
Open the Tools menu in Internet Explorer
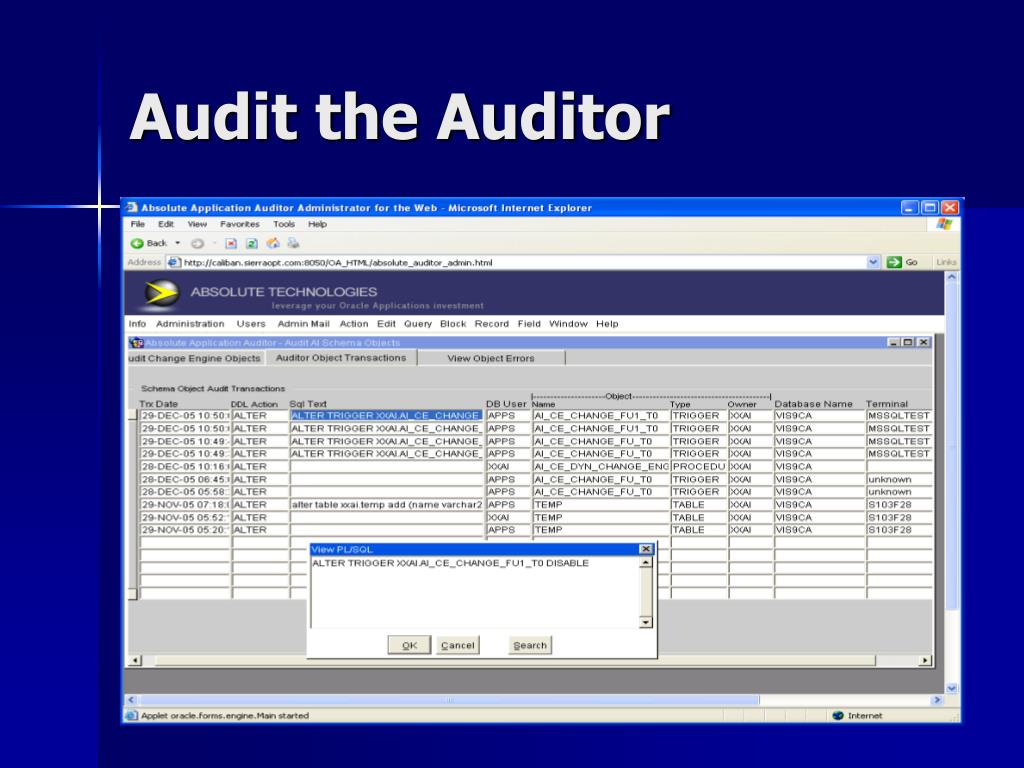click(x=284, y=224)
